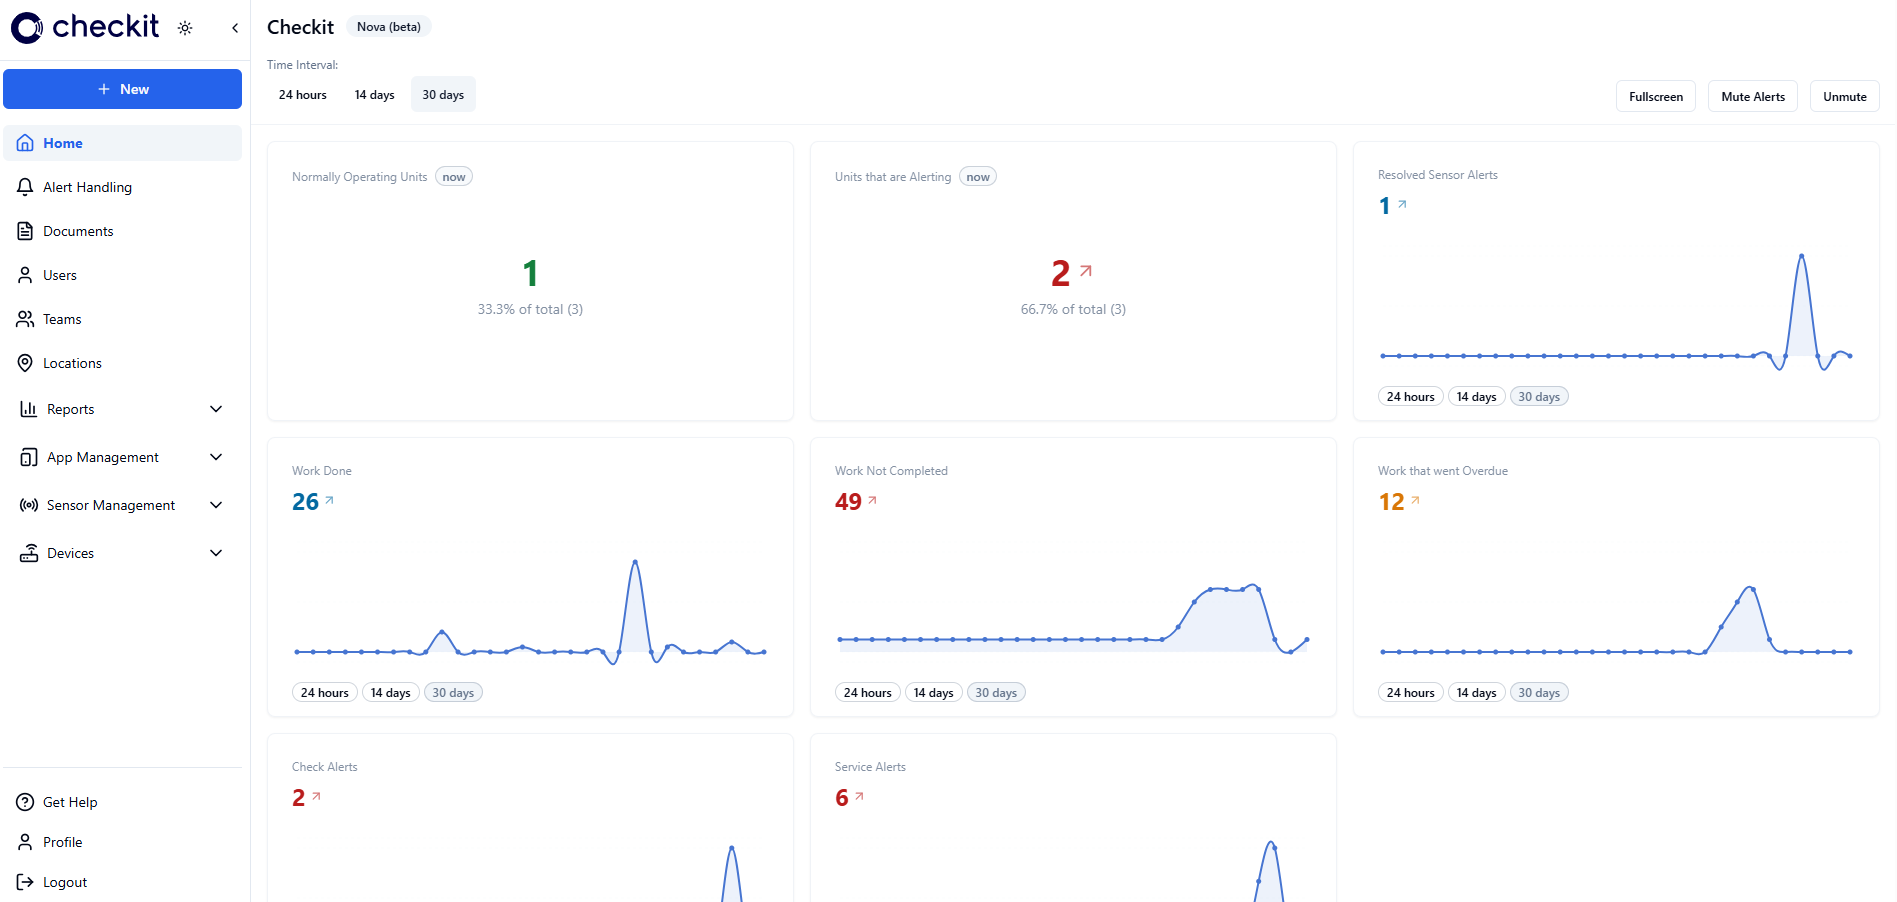The width and height of the screenshot is (1897, 902).
Task: Open Service Alerts details arrow
Action: click(x=859, y=796)
